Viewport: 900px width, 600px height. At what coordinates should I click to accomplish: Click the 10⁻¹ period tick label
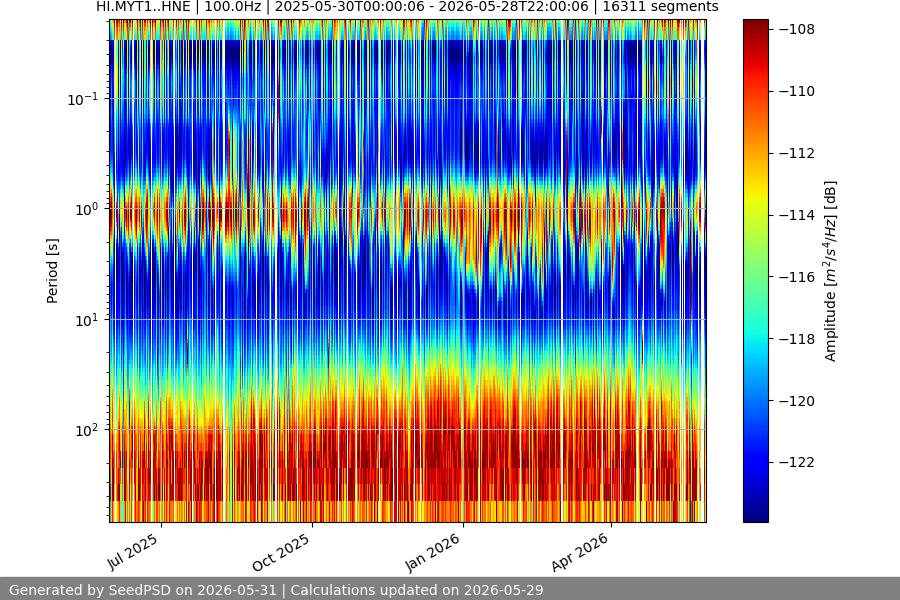83,99
